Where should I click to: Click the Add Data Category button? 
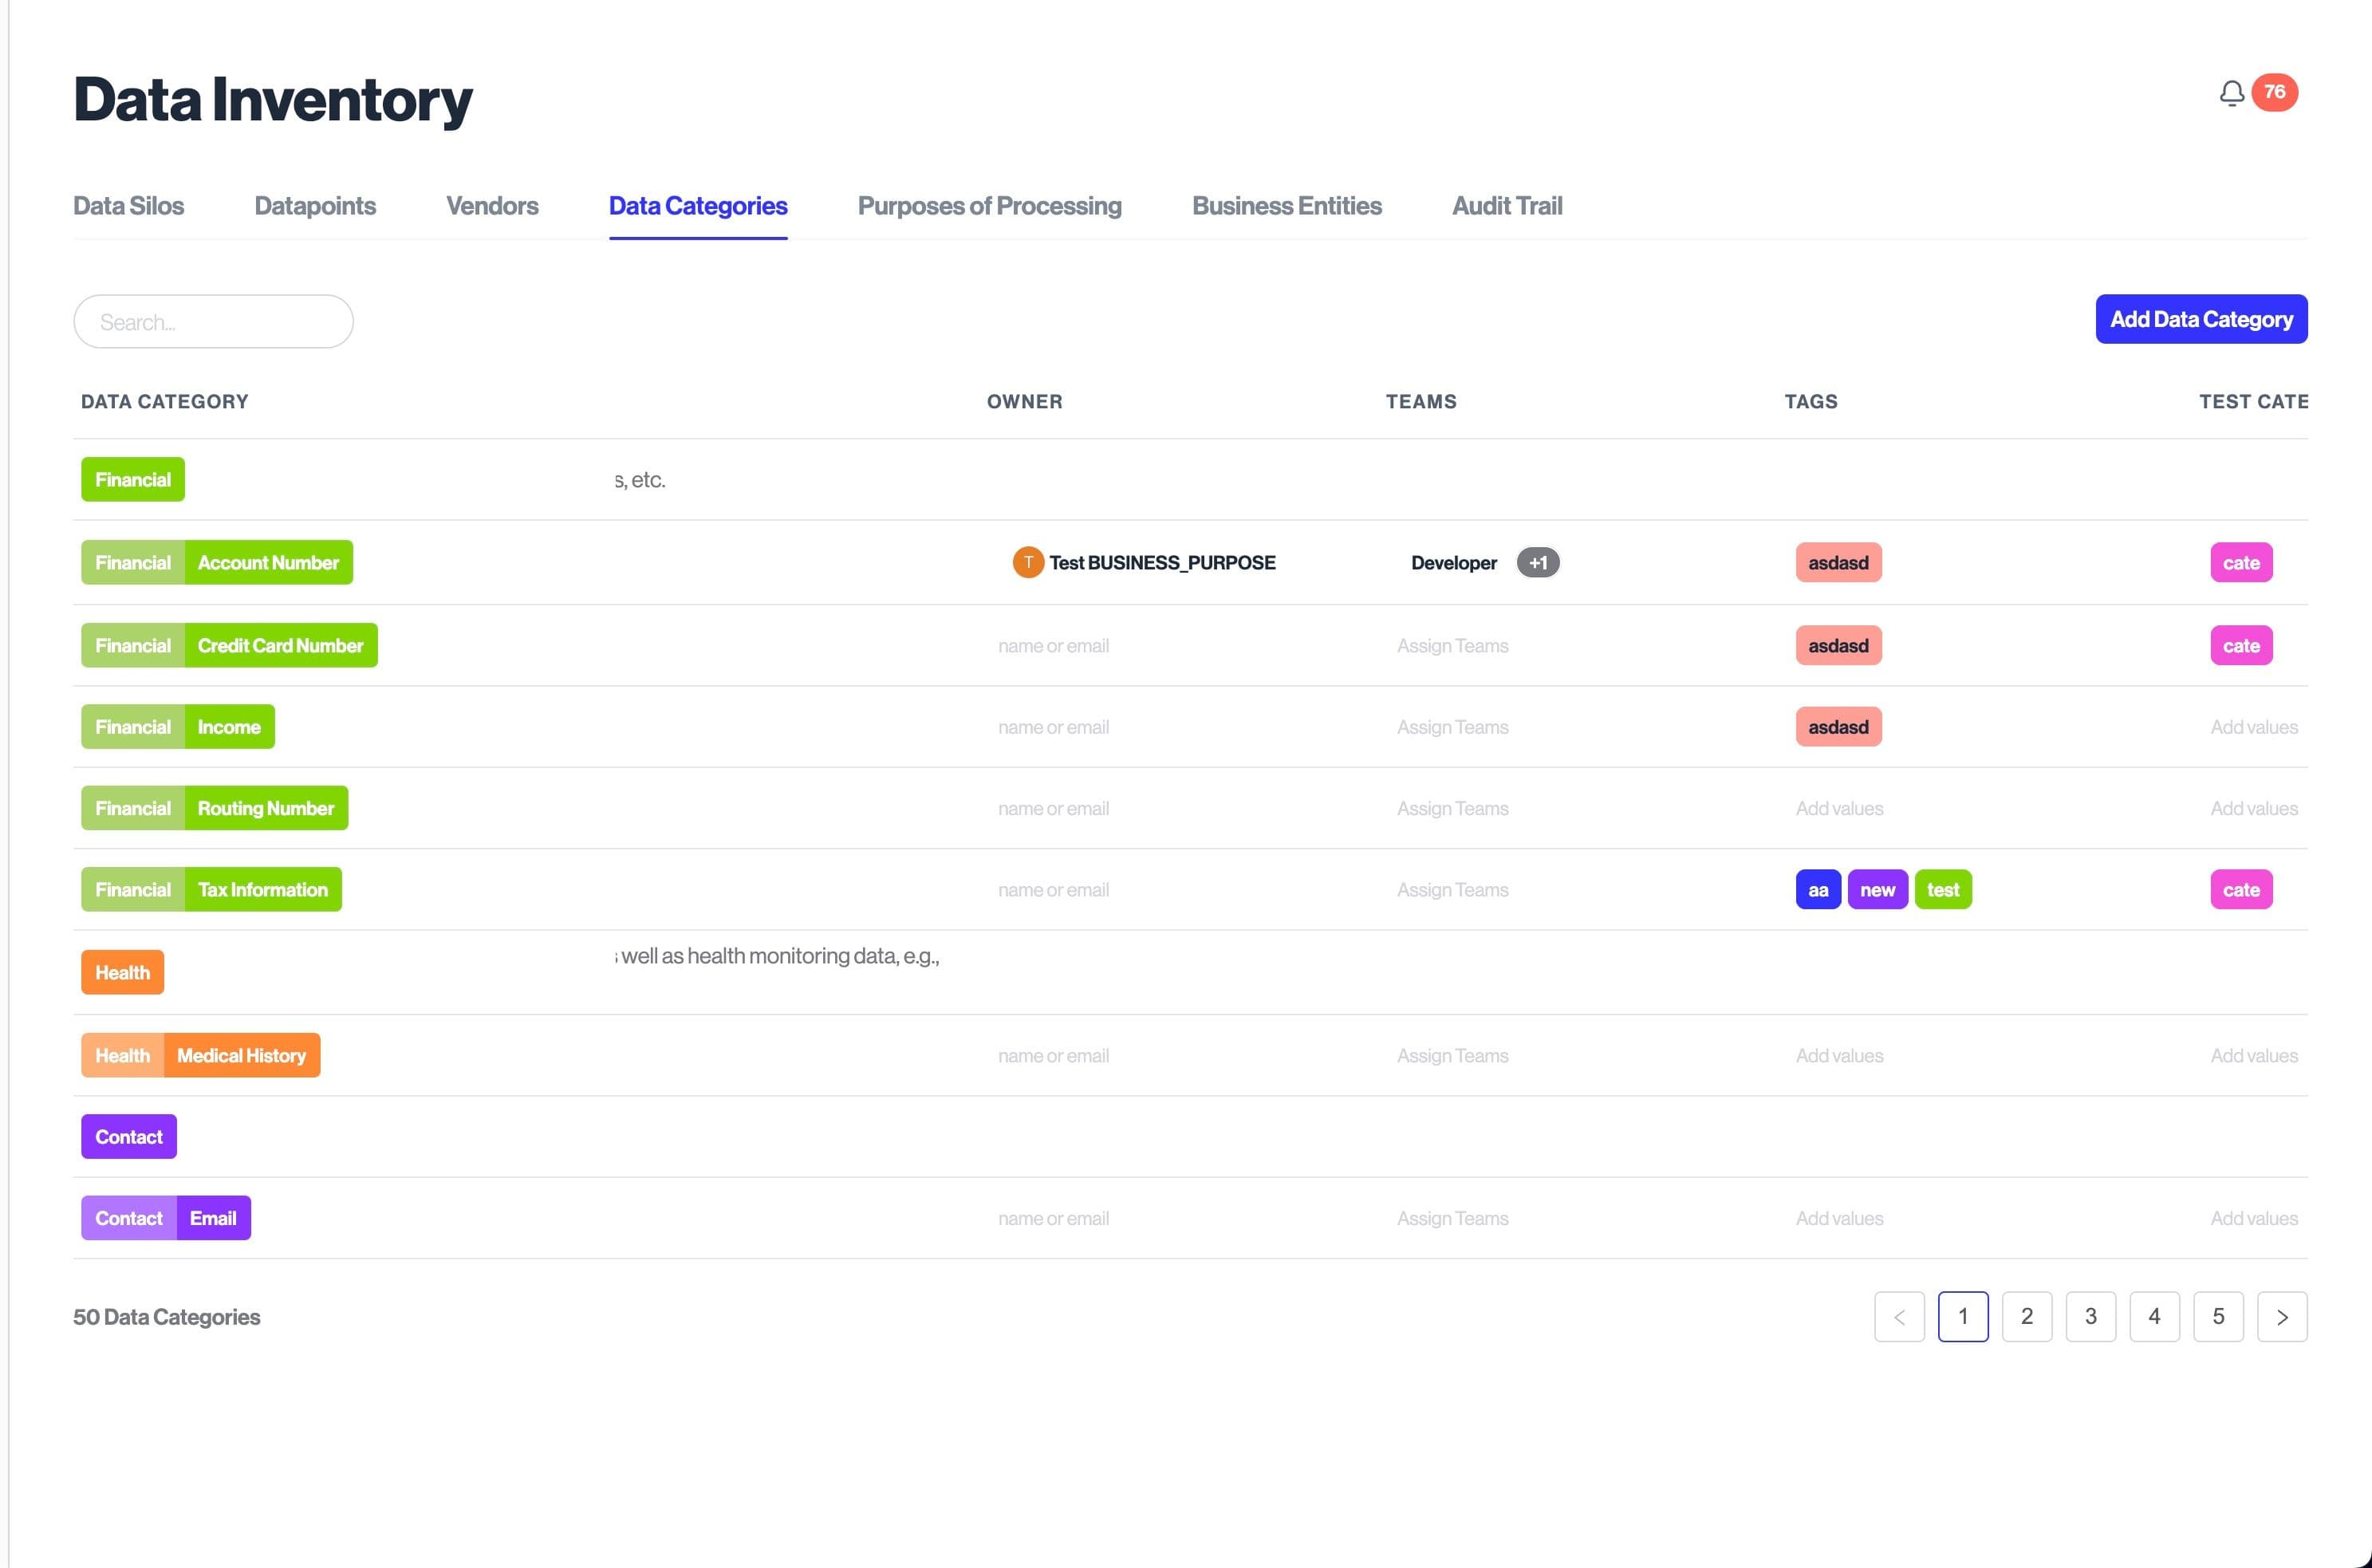(x=2200, y=319)
